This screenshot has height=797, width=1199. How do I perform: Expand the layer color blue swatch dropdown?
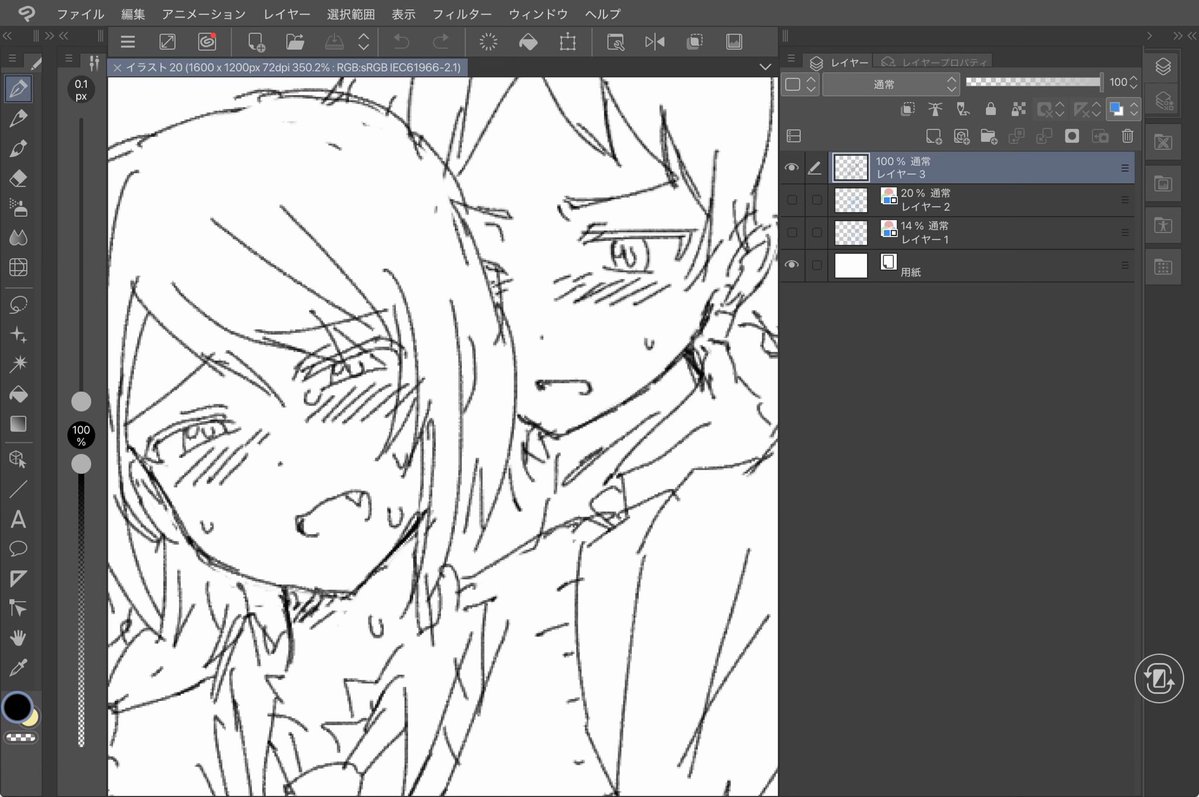coord(1134,109)
